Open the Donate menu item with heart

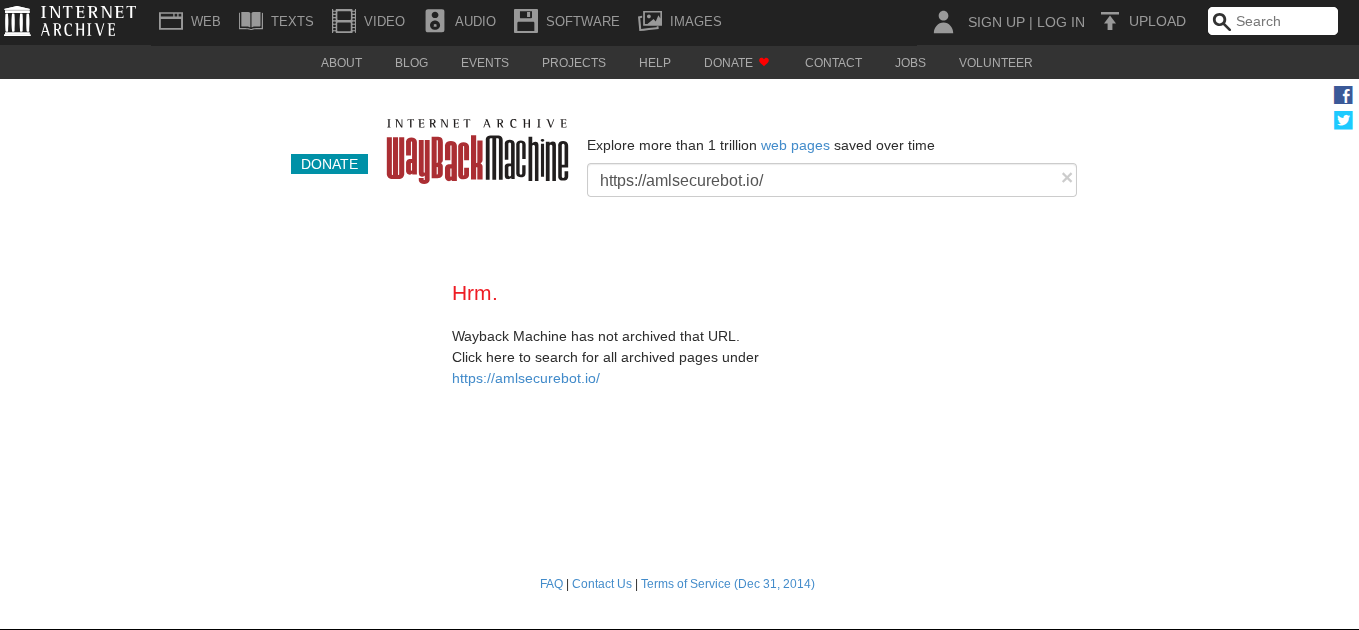[x=737, y=63]
